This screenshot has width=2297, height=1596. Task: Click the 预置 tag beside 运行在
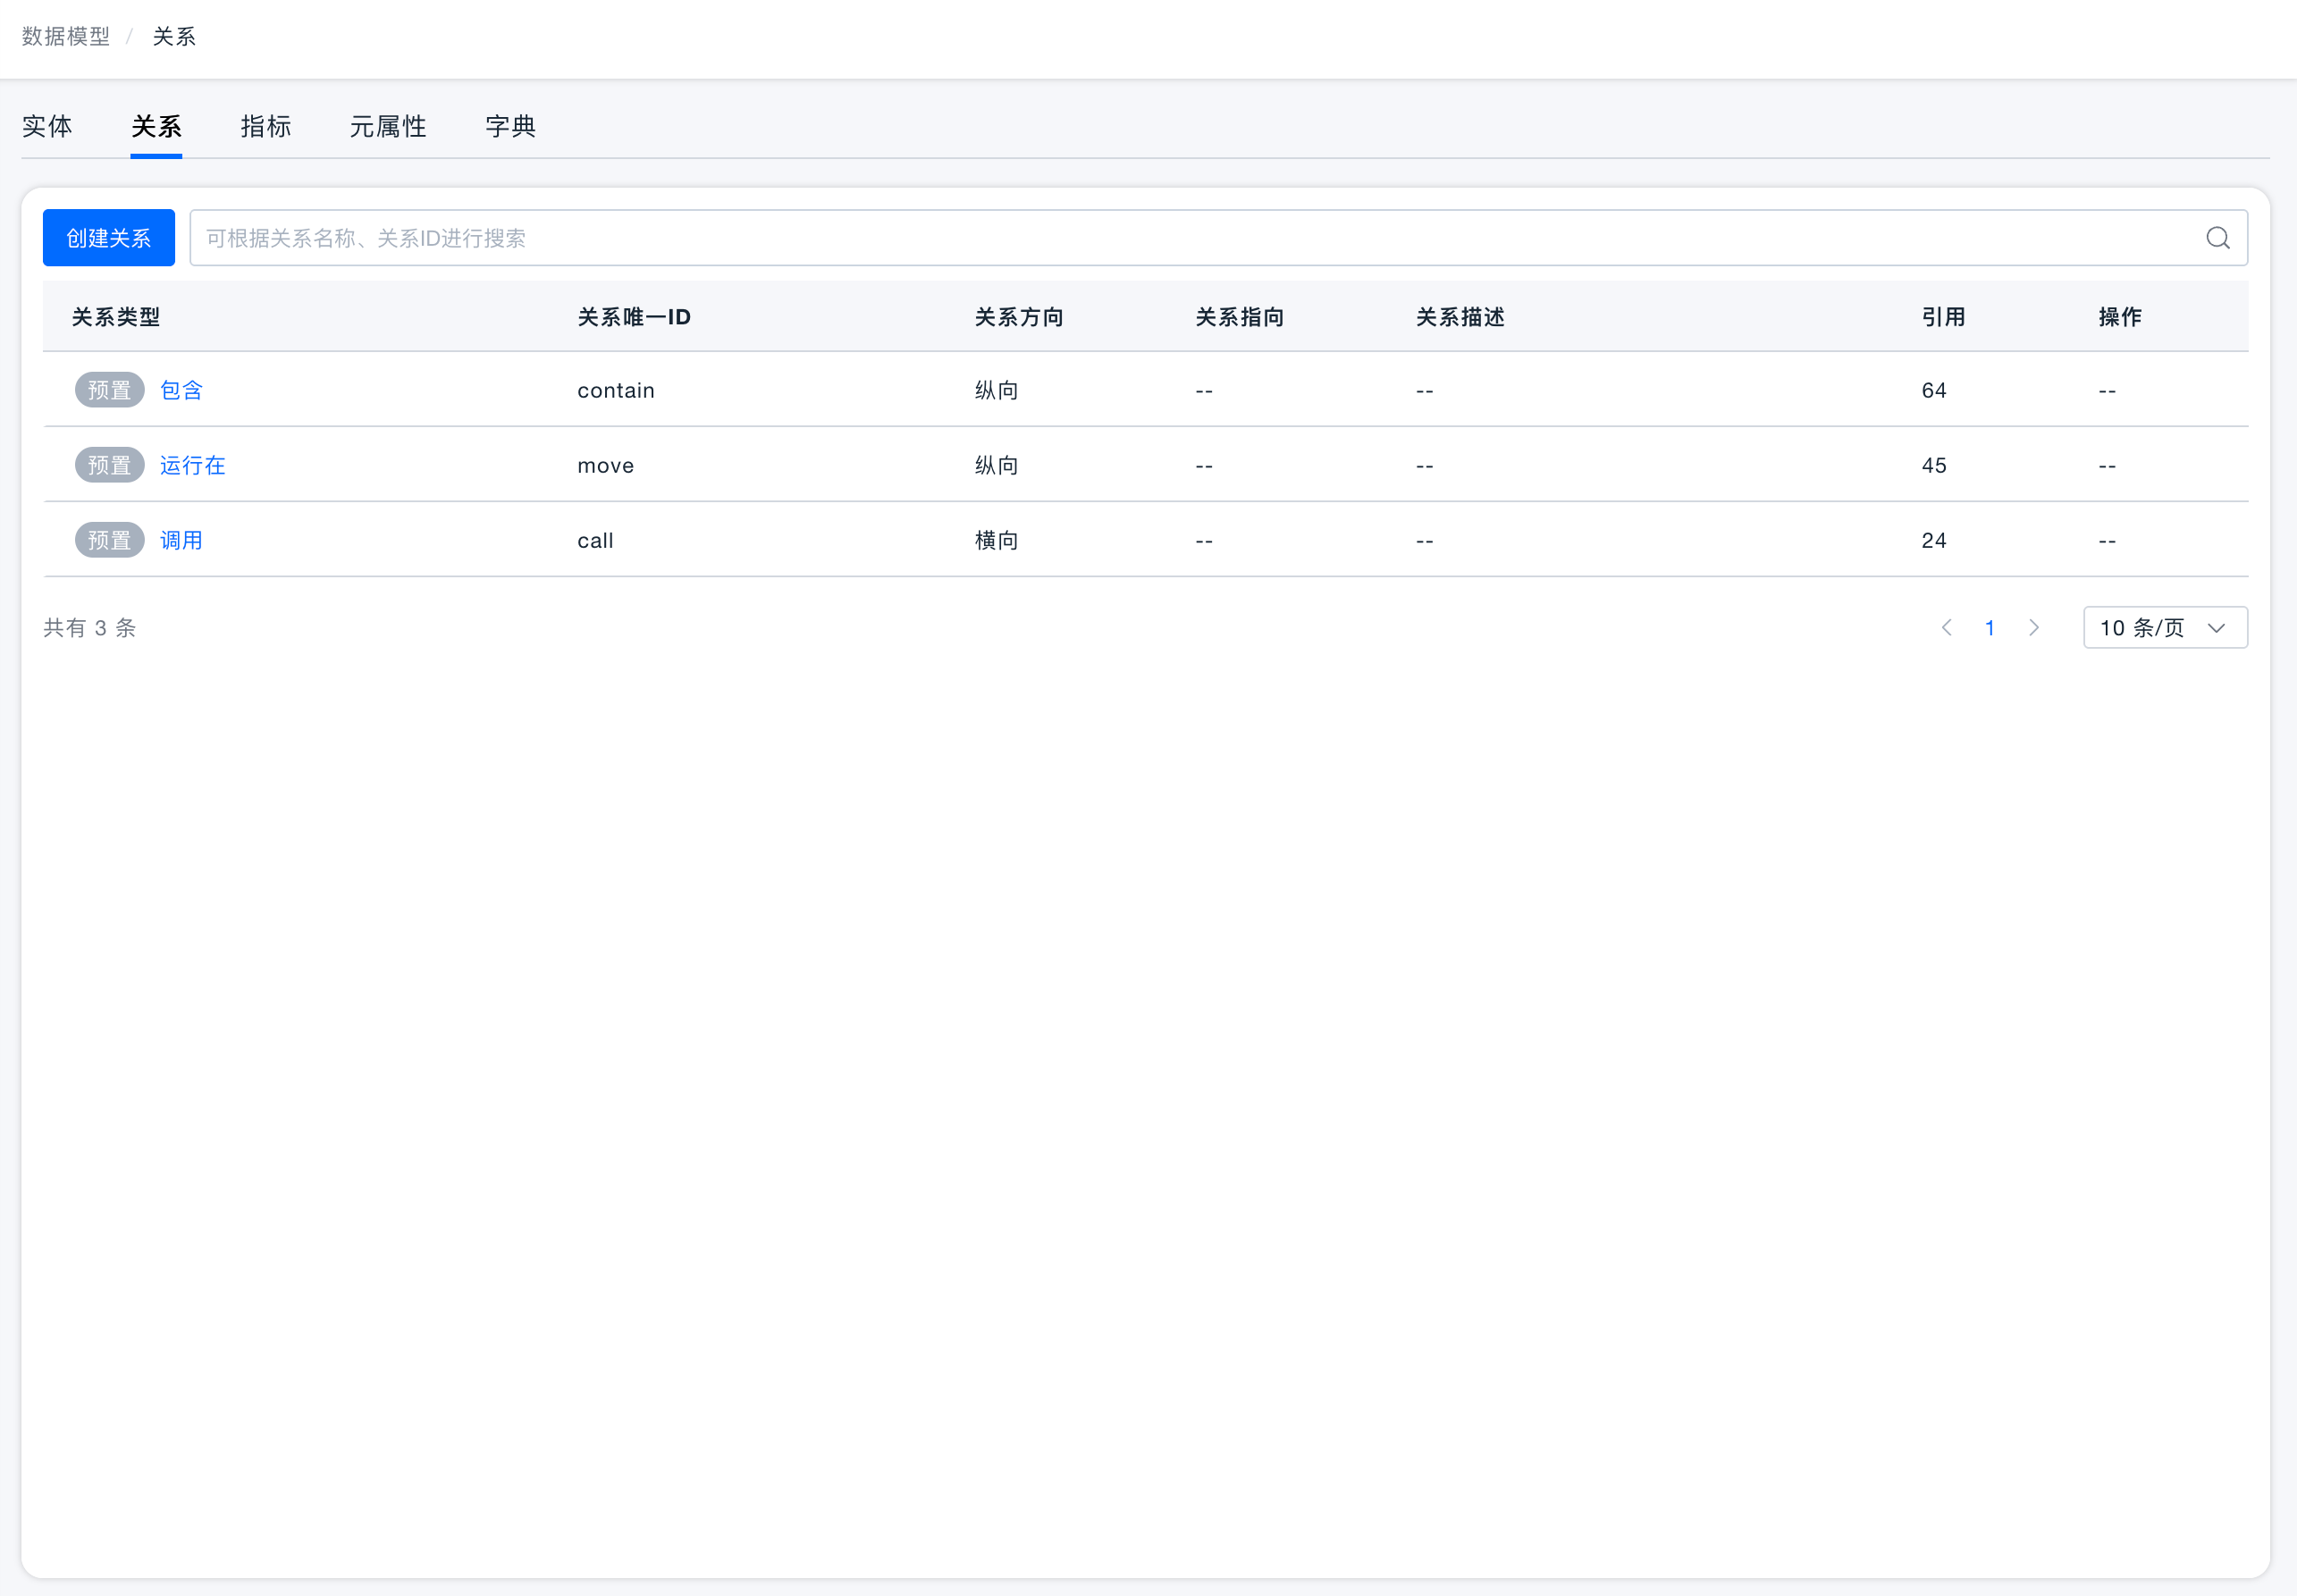[110, 465]
